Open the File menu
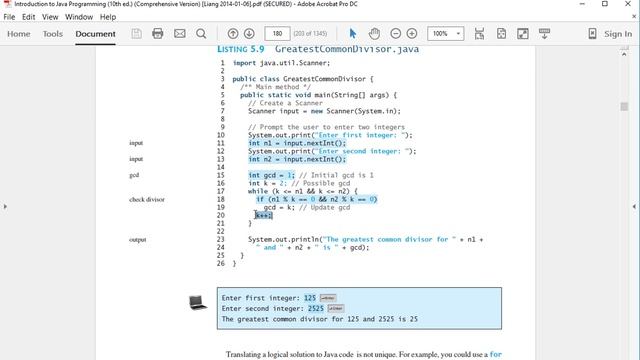640x360 pixels. 9,17
